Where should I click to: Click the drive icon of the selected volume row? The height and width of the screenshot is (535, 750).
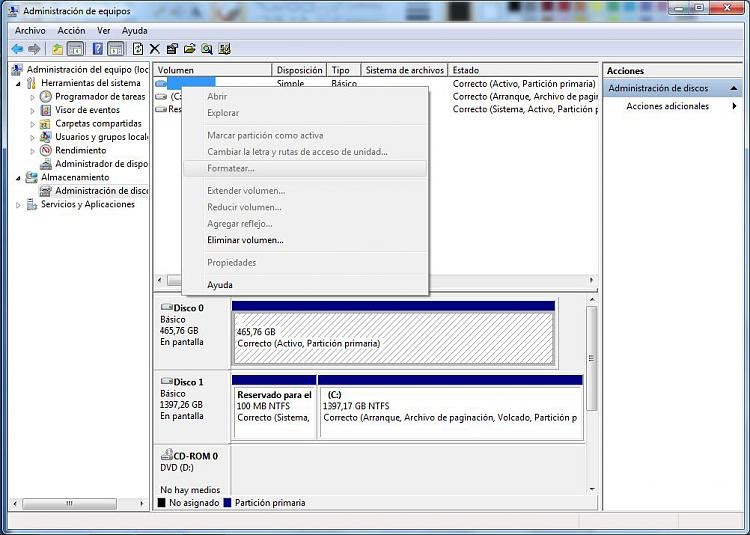(161, 83)
